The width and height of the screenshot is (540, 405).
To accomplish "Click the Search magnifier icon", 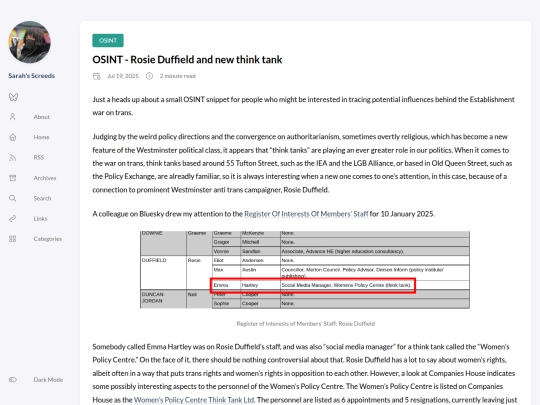I will pyautogui.click(x=13, y=198).
